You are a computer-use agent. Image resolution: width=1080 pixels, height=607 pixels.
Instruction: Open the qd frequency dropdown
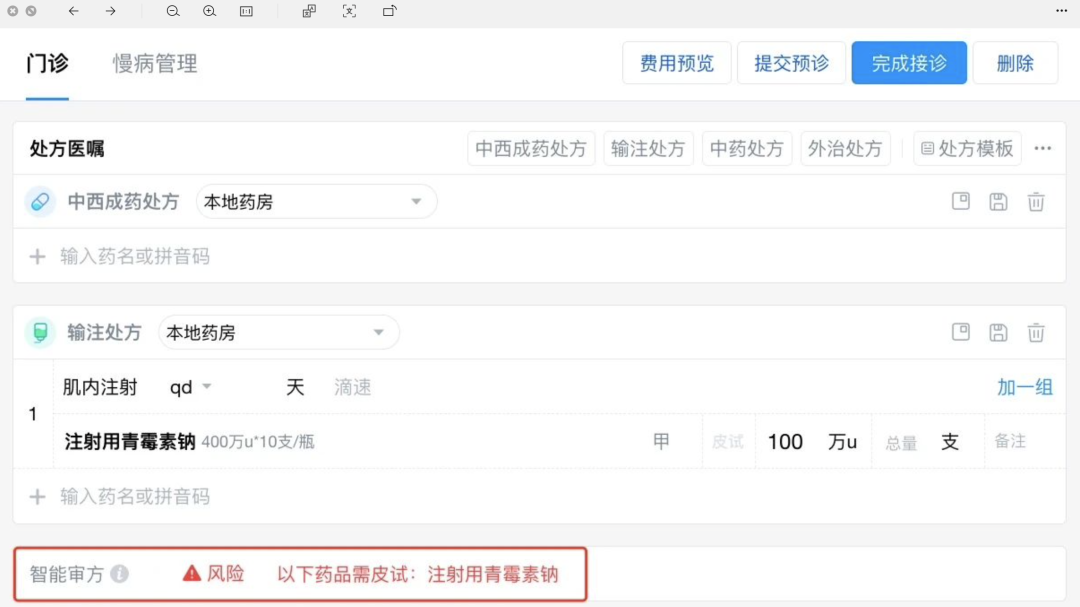pyautogui.click(x=190, y=387)
